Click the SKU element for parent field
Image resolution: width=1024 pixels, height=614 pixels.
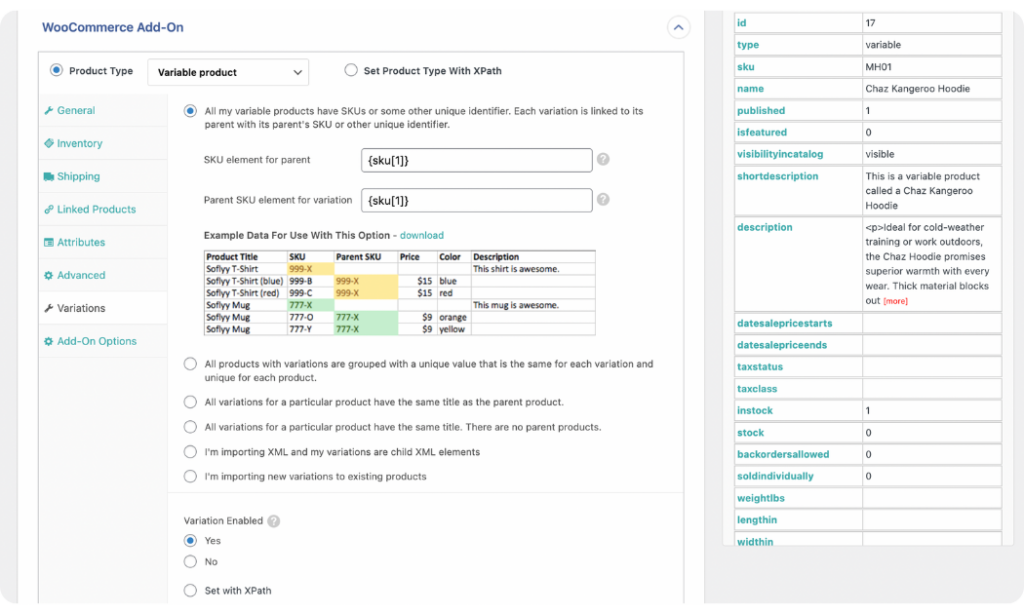[x=477, y=160]
